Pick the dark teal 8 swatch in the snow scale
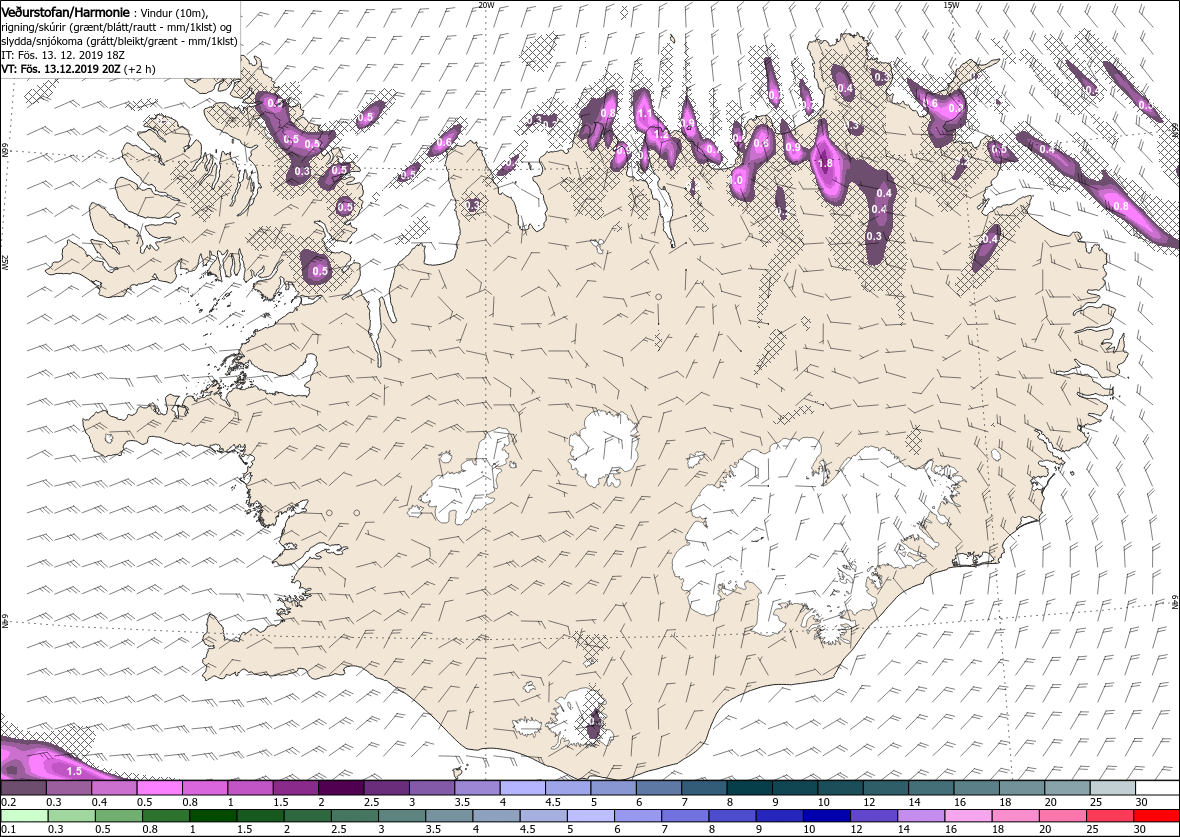 click(749, 787)
